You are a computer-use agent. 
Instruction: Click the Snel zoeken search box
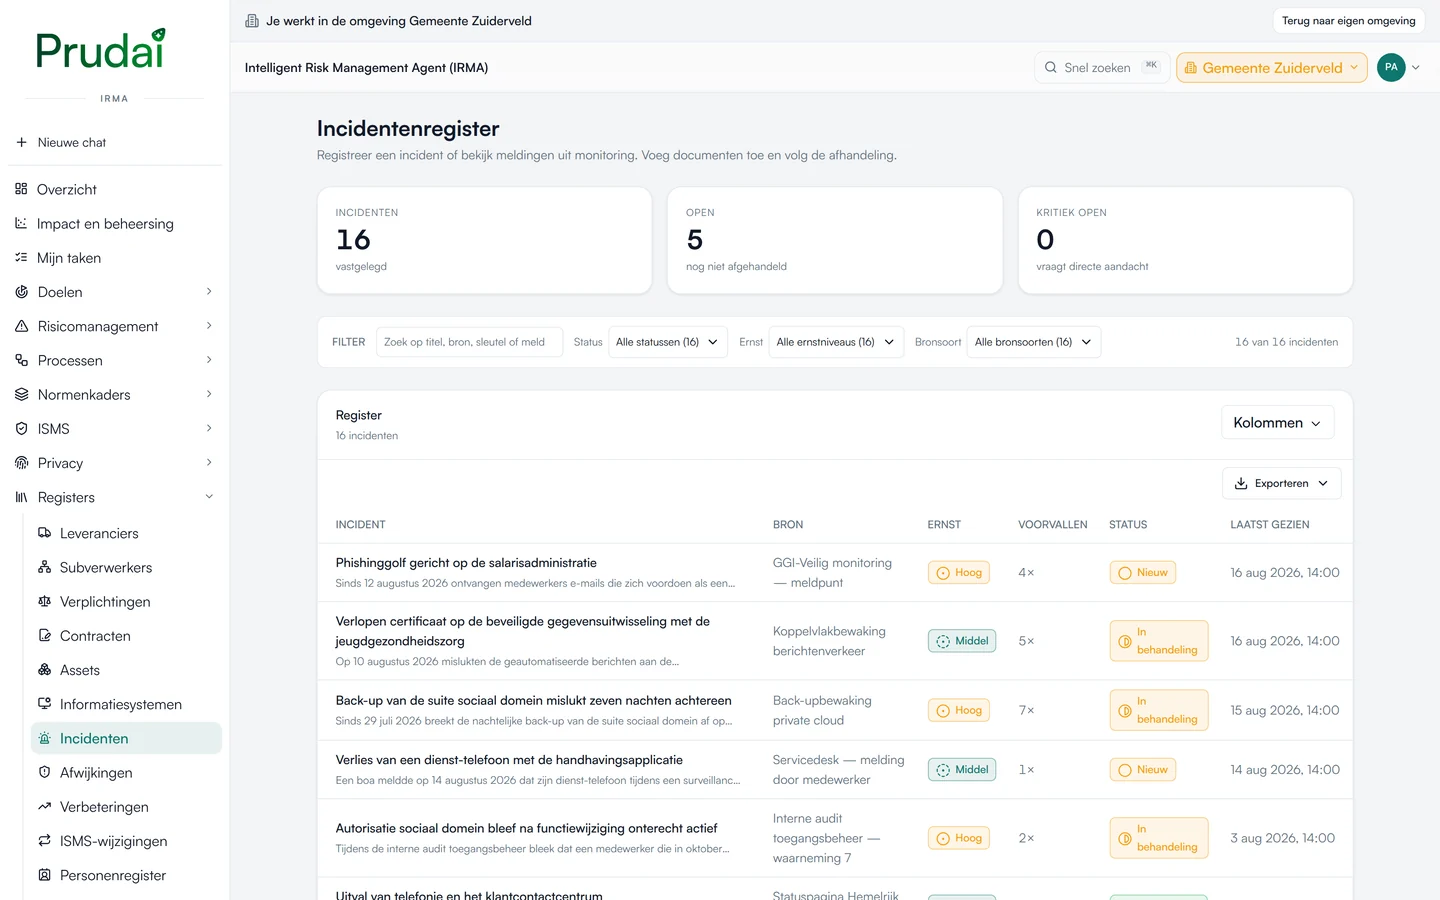click(x=1102, y=67)
